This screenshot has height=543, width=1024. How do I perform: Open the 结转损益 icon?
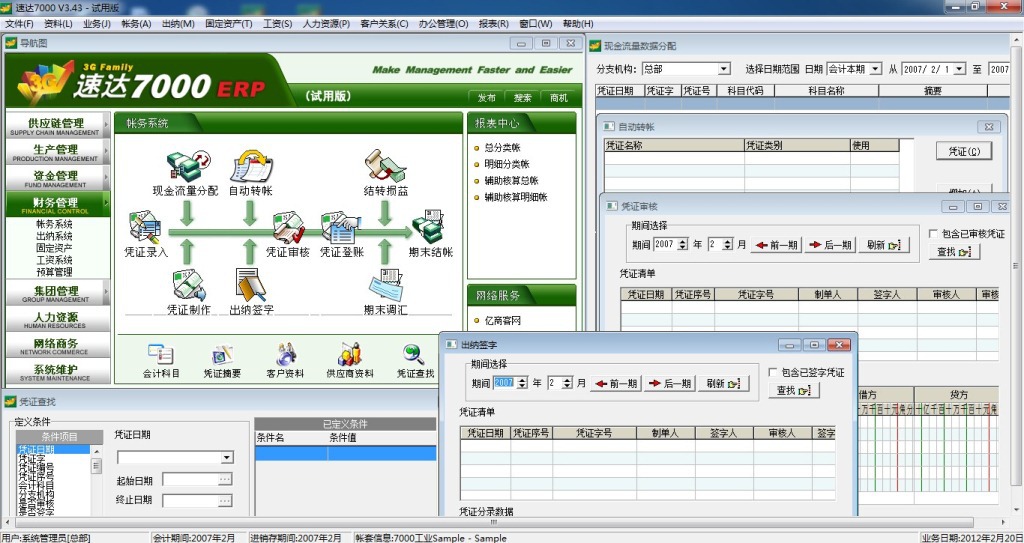385,167
